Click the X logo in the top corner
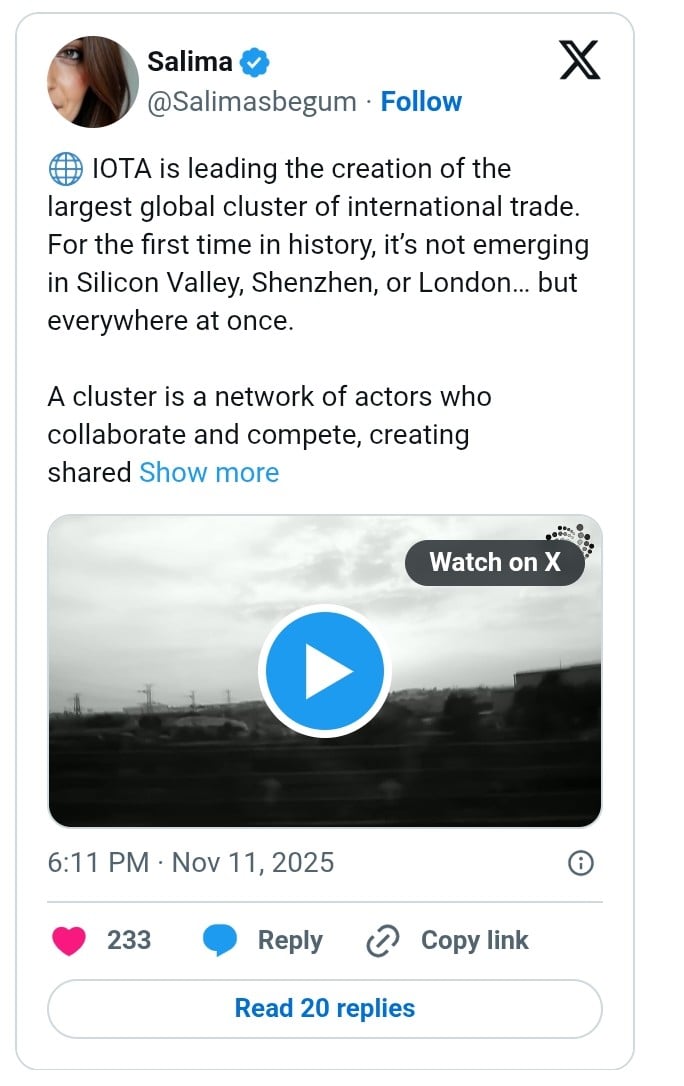This screenshot has width=684, height=1086. pyautogui.click(x=580, y=62)
